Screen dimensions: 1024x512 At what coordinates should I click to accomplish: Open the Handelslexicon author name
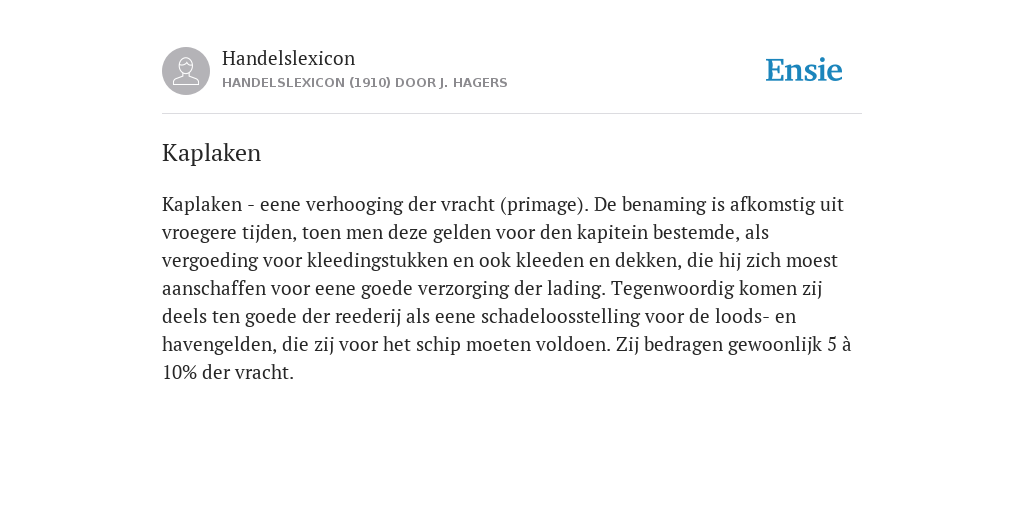pyautogui.click(x=289, y=58)
